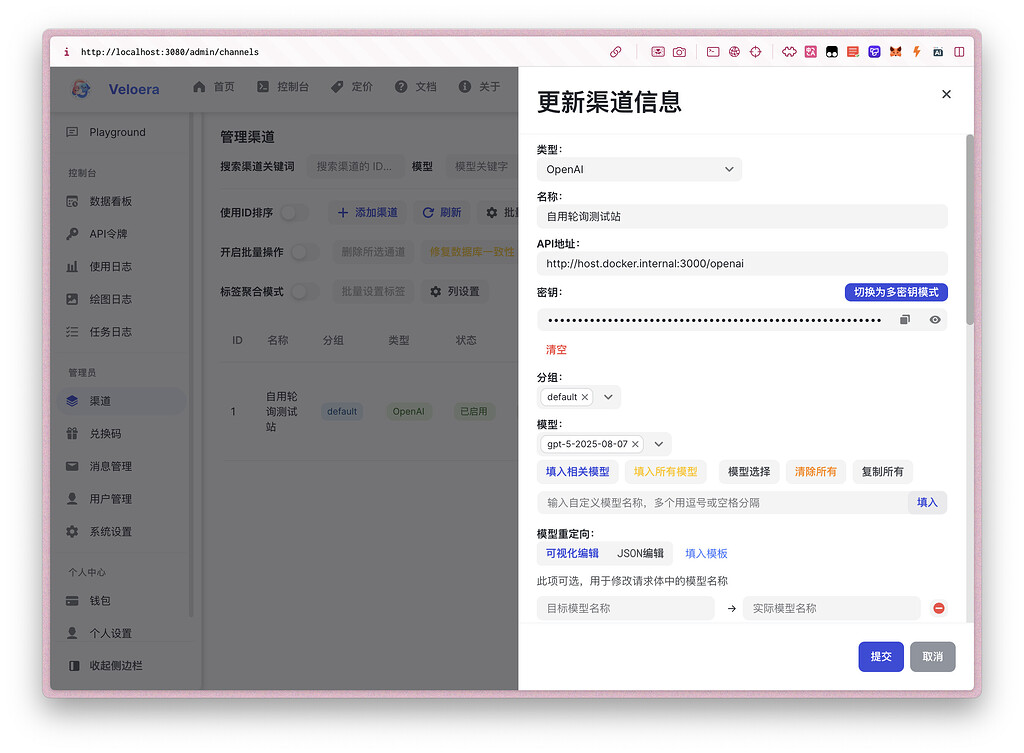The image size is (1024, 753).
Task: Expand the 分组 dropdown arrow
Action: pos(608,397)
